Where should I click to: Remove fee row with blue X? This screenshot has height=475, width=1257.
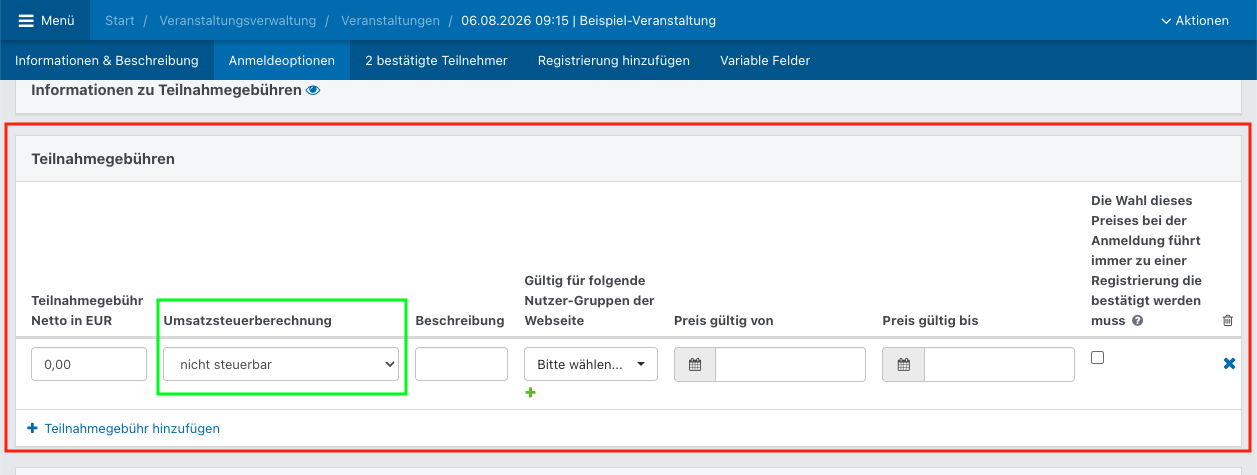1229,364
